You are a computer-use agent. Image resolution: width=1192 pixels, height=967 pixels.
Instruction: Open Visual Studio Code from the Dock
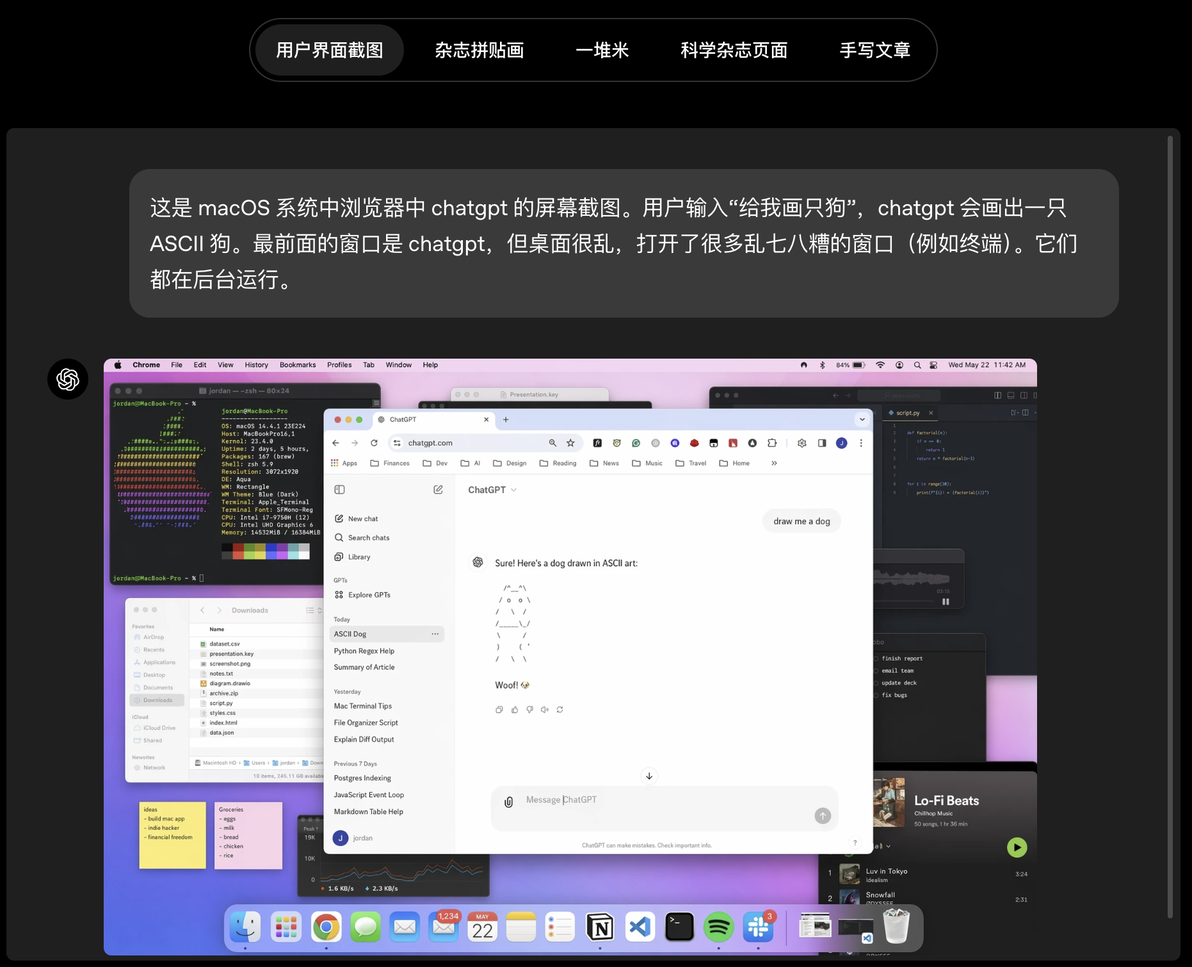pyautogui.click(x=640, y=927)
